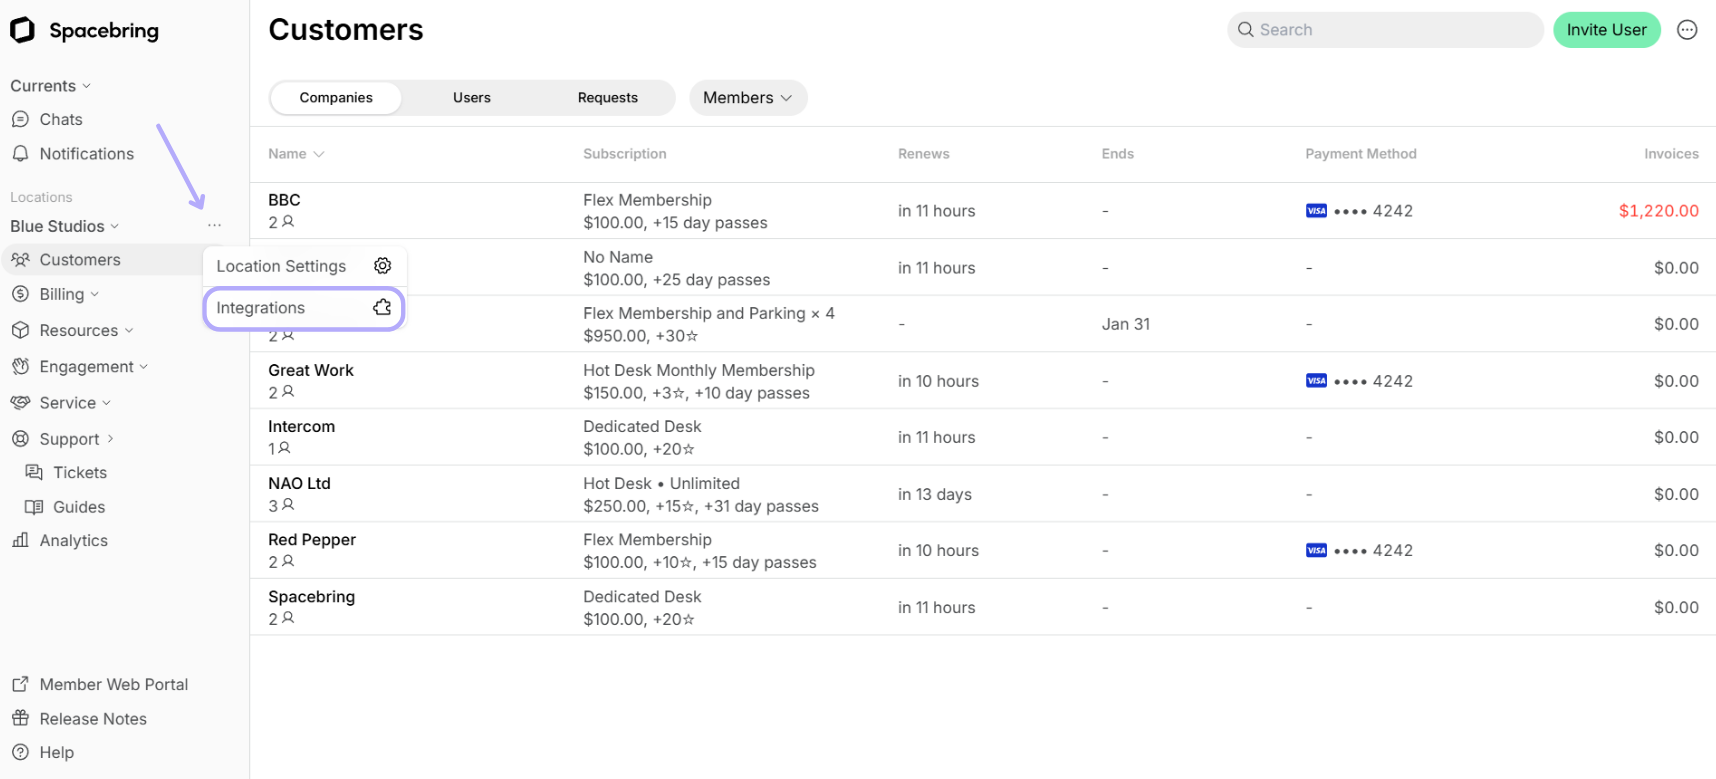The height and width of the screenshot is (779, 1716).
Task: Click the Tickets icon under Support
Action: pyautogui.click(x=34, y=472)
